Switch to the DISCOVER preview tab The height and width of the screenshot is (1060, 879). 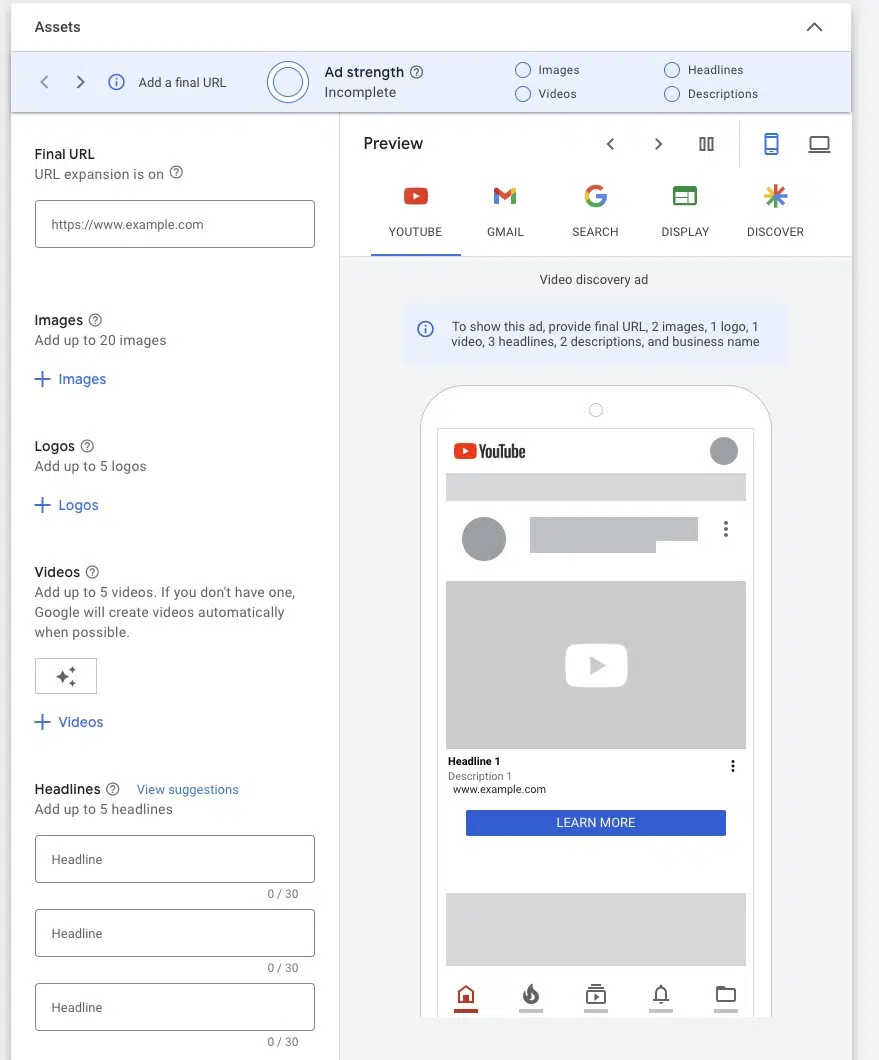(775, 208)
